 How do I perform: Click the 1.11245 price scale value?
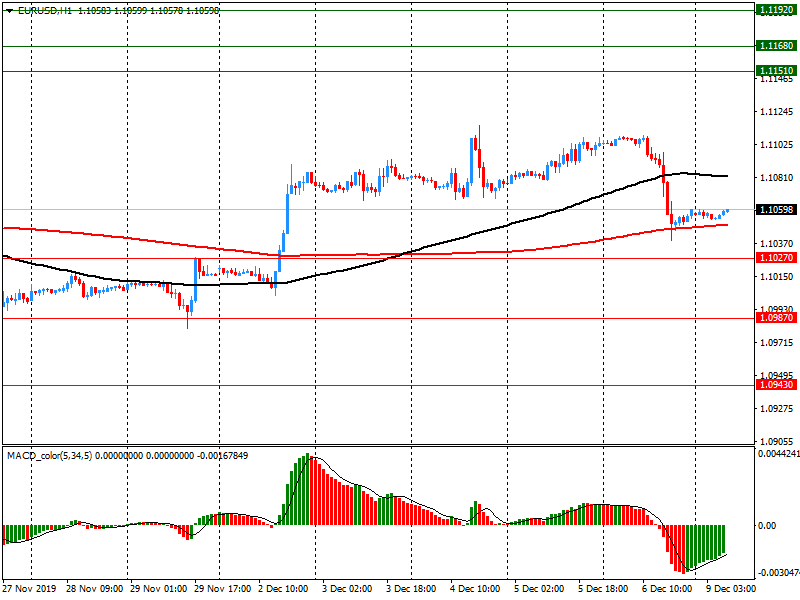(777, 112)
